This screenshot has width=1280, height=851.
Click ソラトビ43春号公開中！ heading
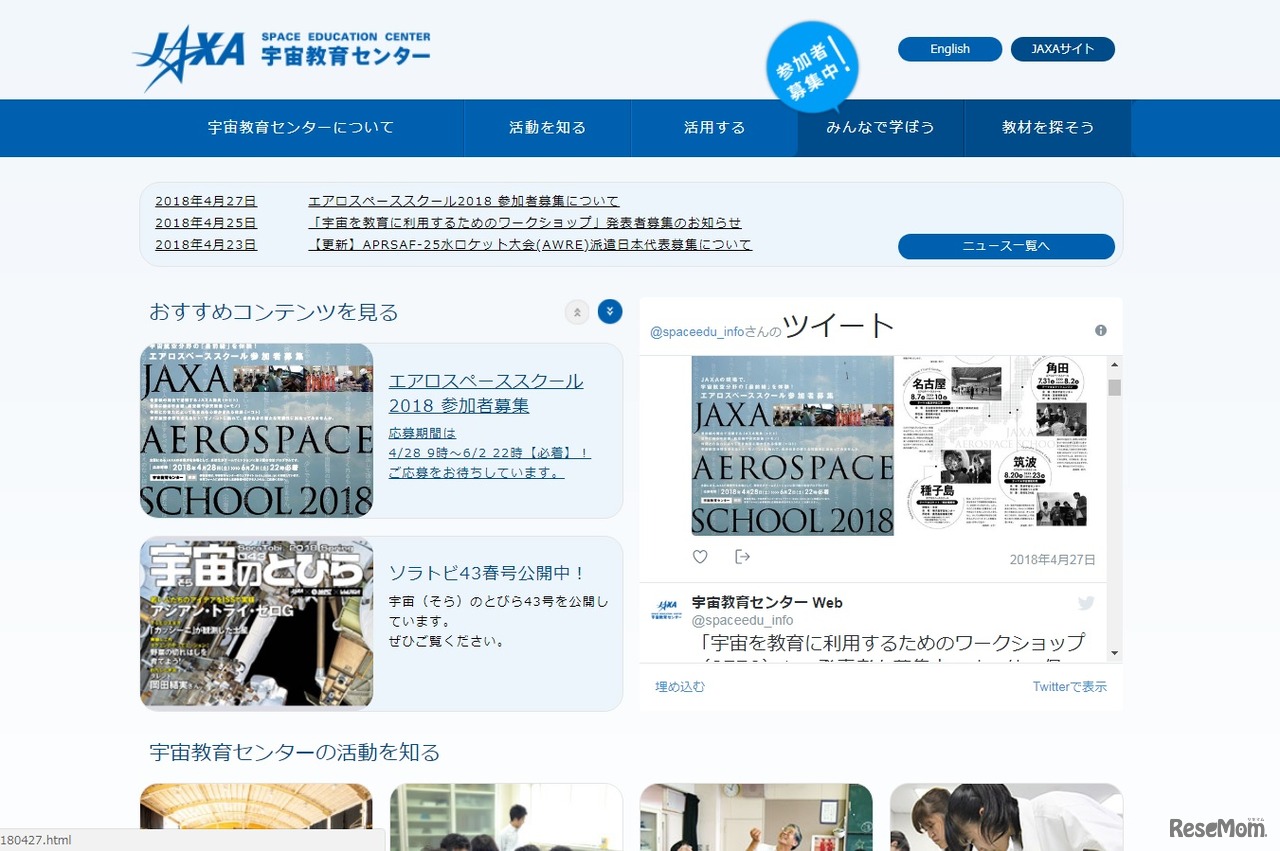[487, 573]
